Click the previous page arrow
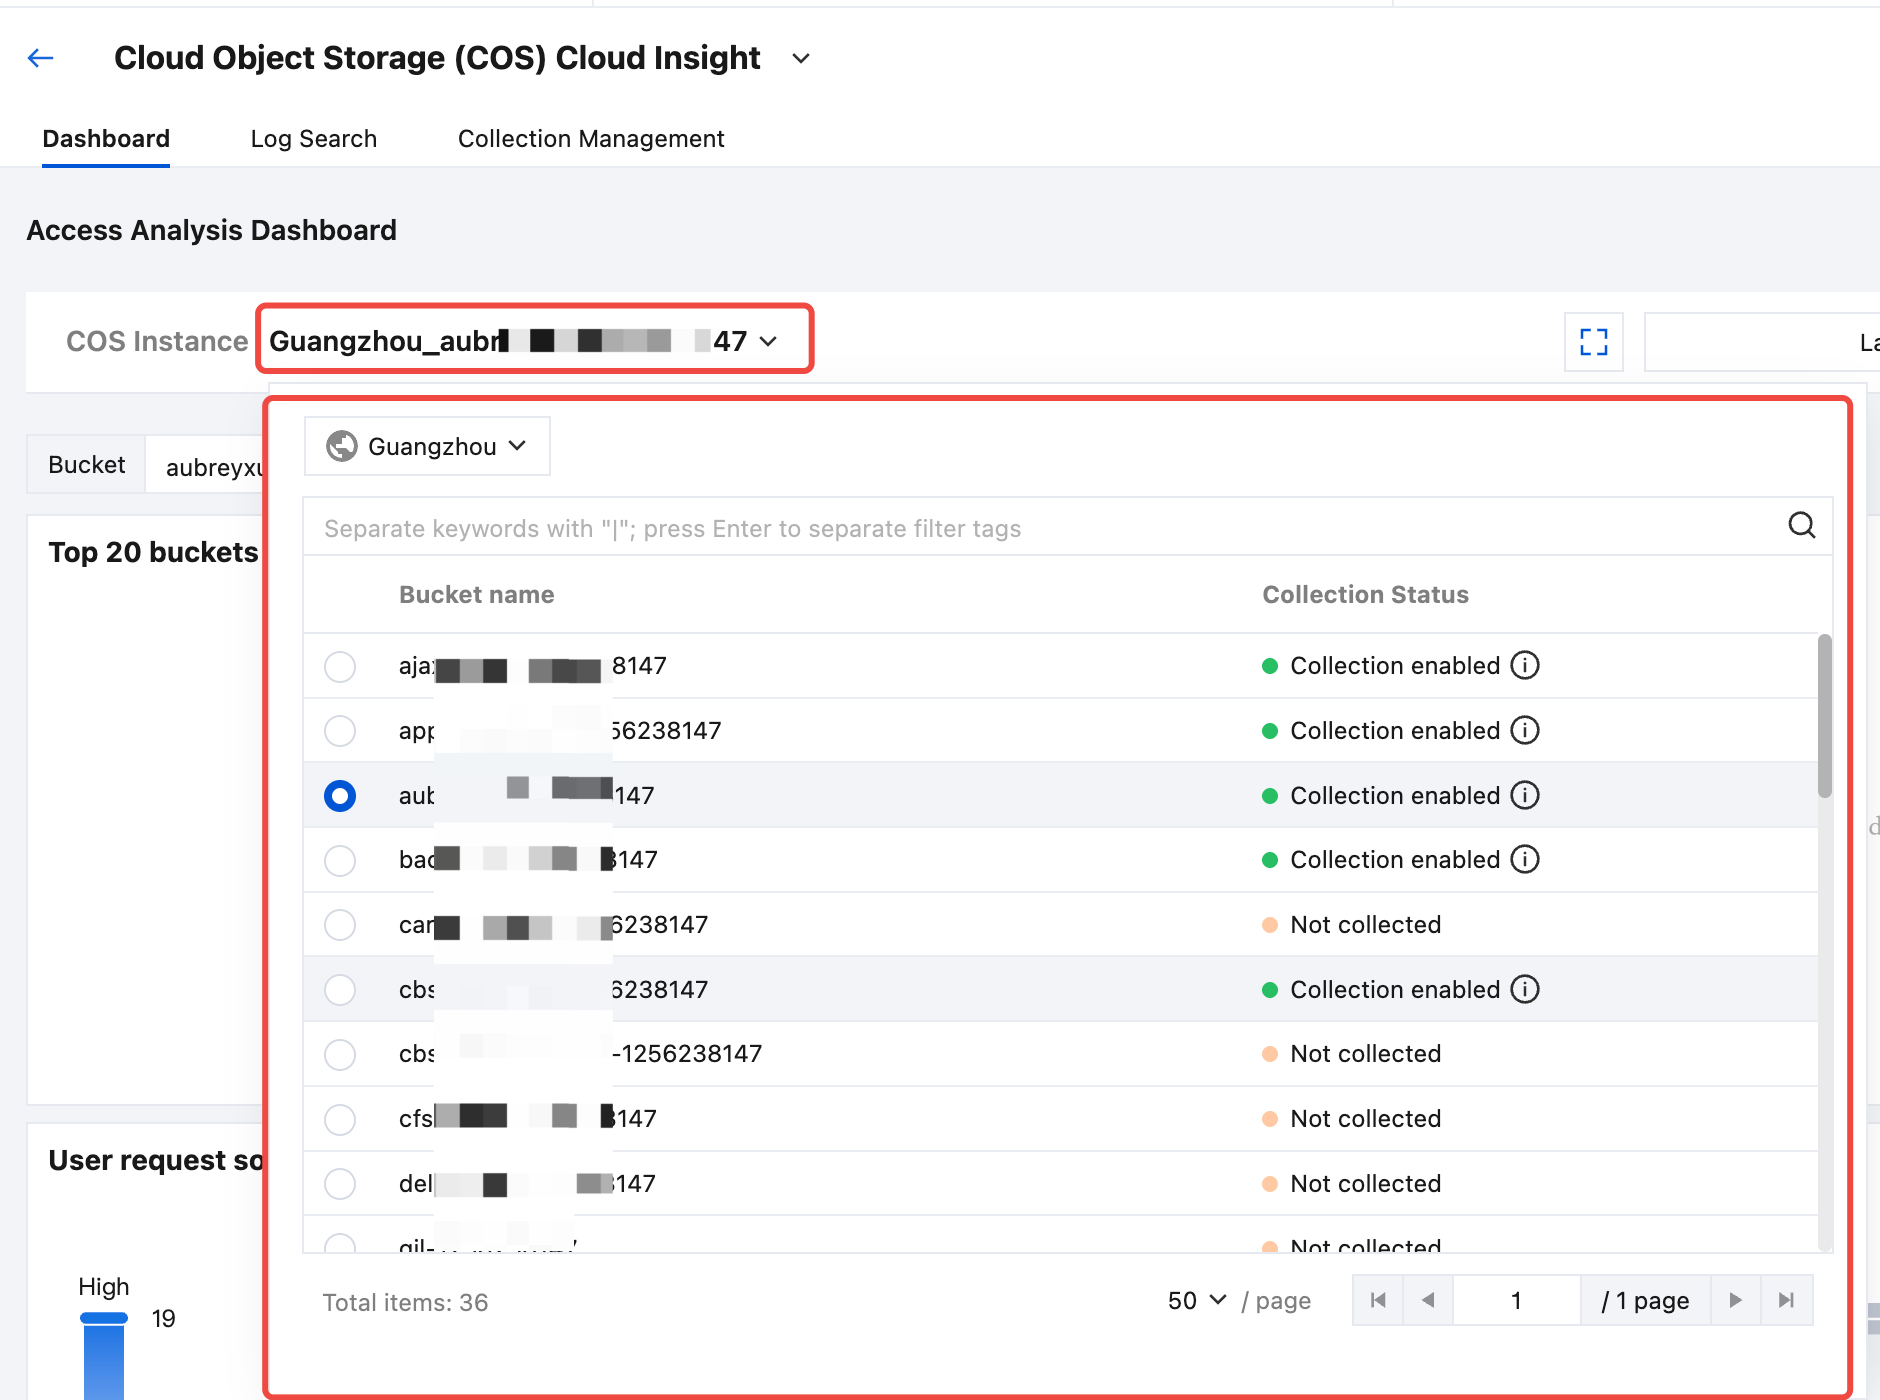Image resolution: width=1880 pixels, height=1400 pixels. 1428,1300
